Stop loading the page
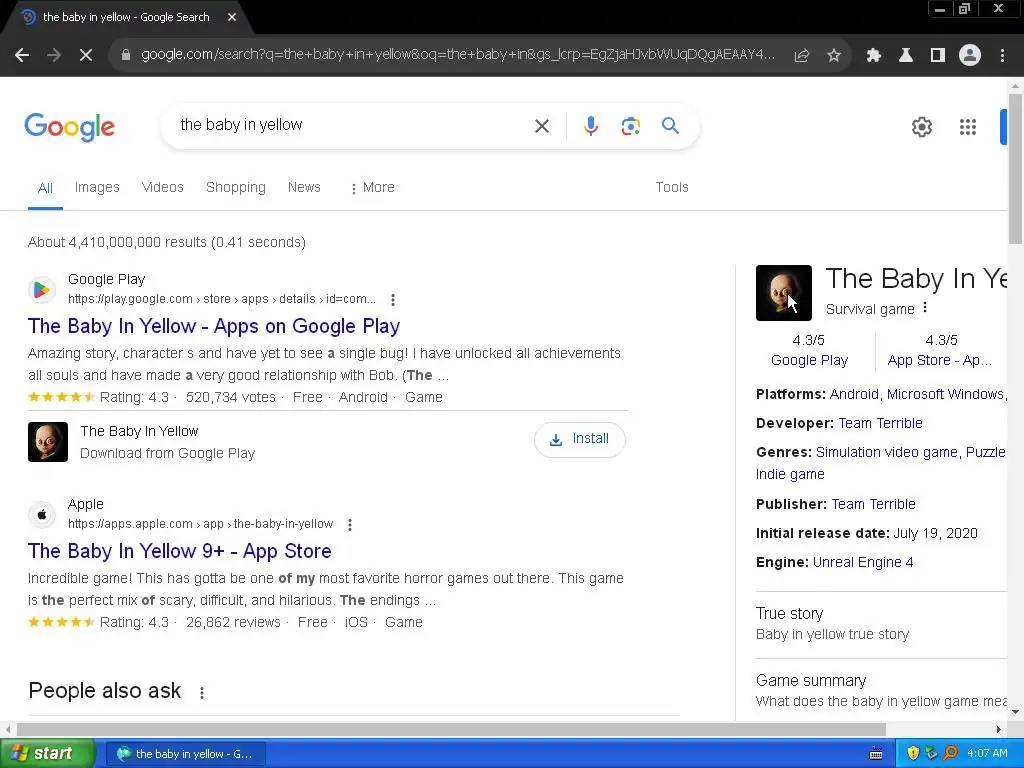Viewport: 1024px width, 768px height. tap(86, 56)
